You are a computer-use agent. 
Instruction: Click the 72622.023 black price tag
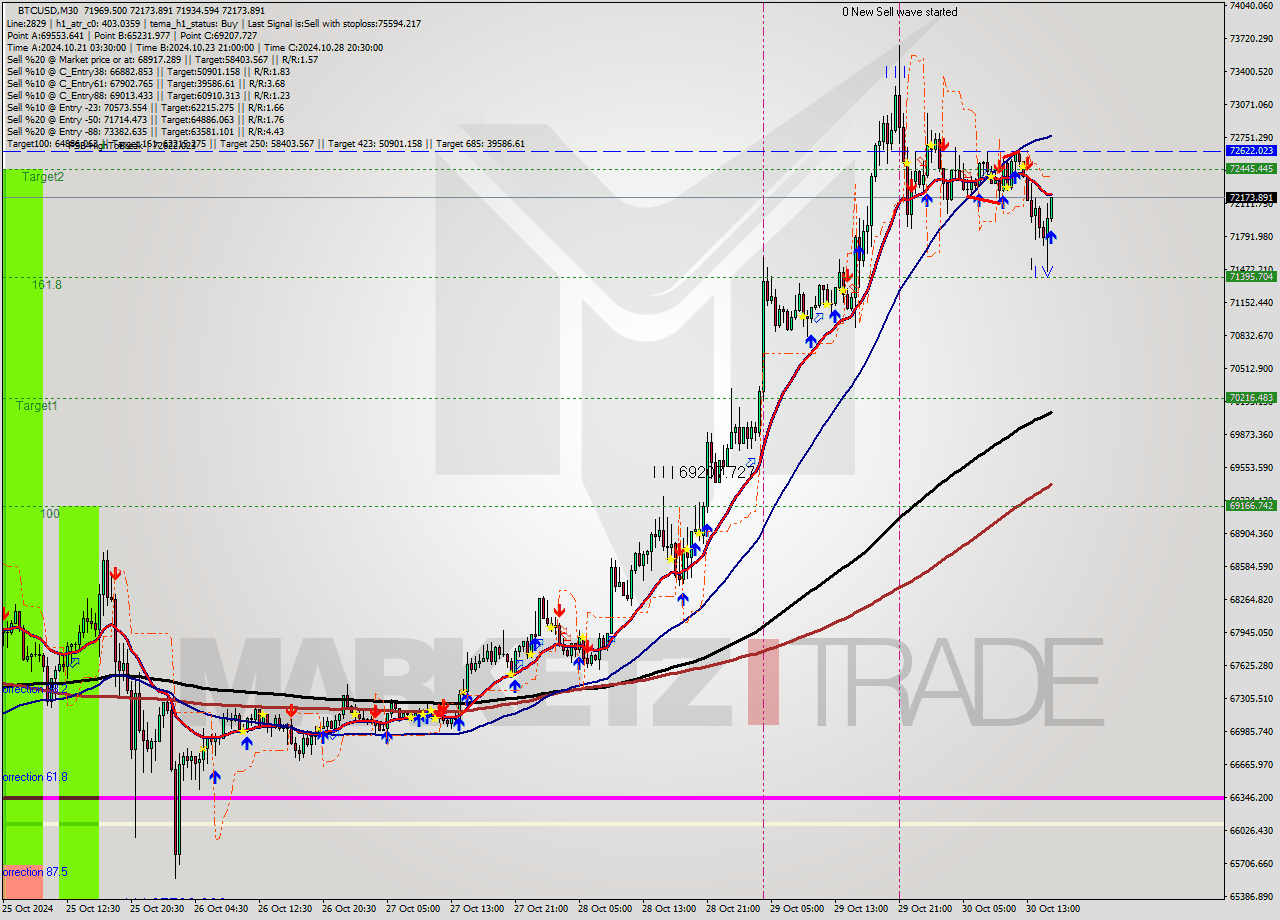[1251, 151]
